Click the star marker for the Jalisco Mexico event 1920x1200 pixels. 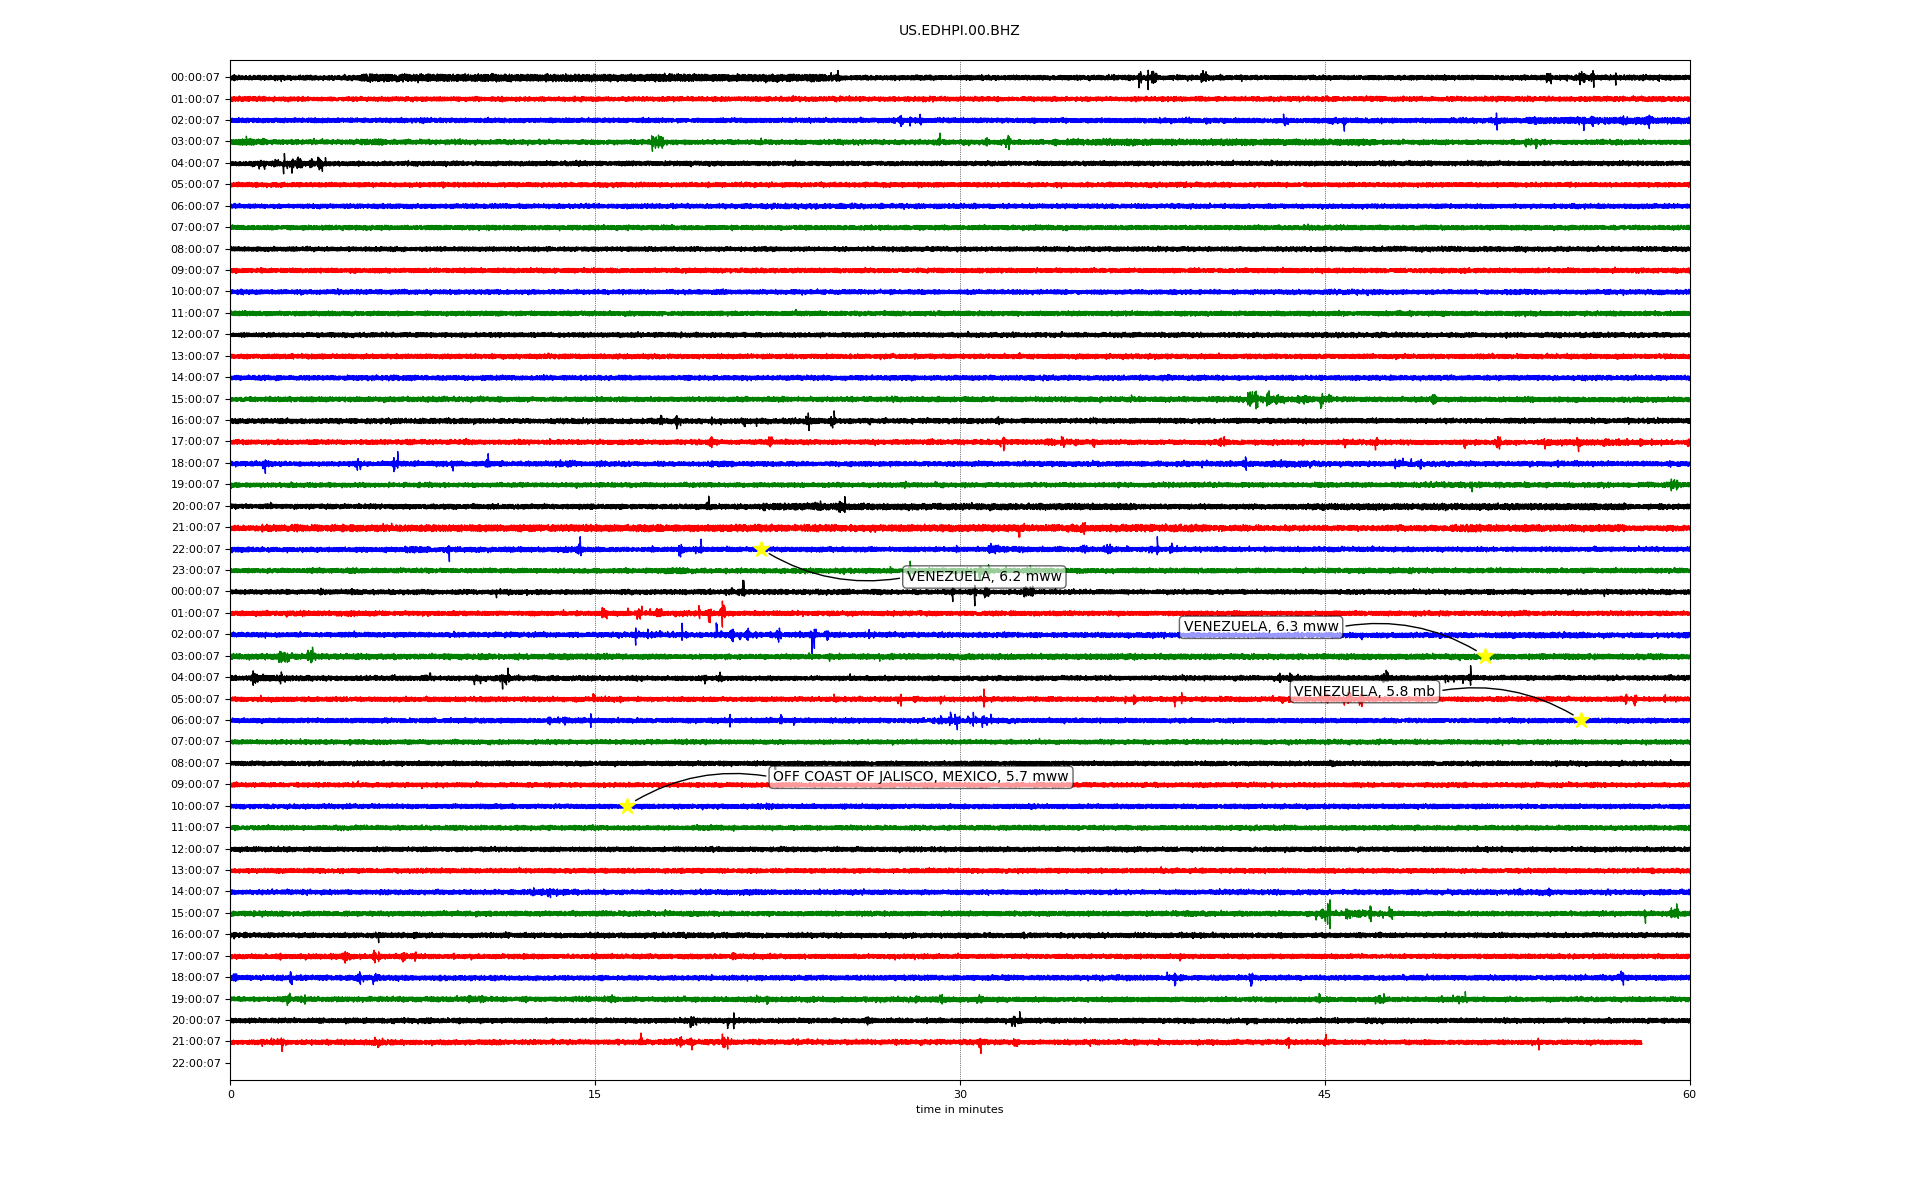pyautogui.click(x=627, y=806)
